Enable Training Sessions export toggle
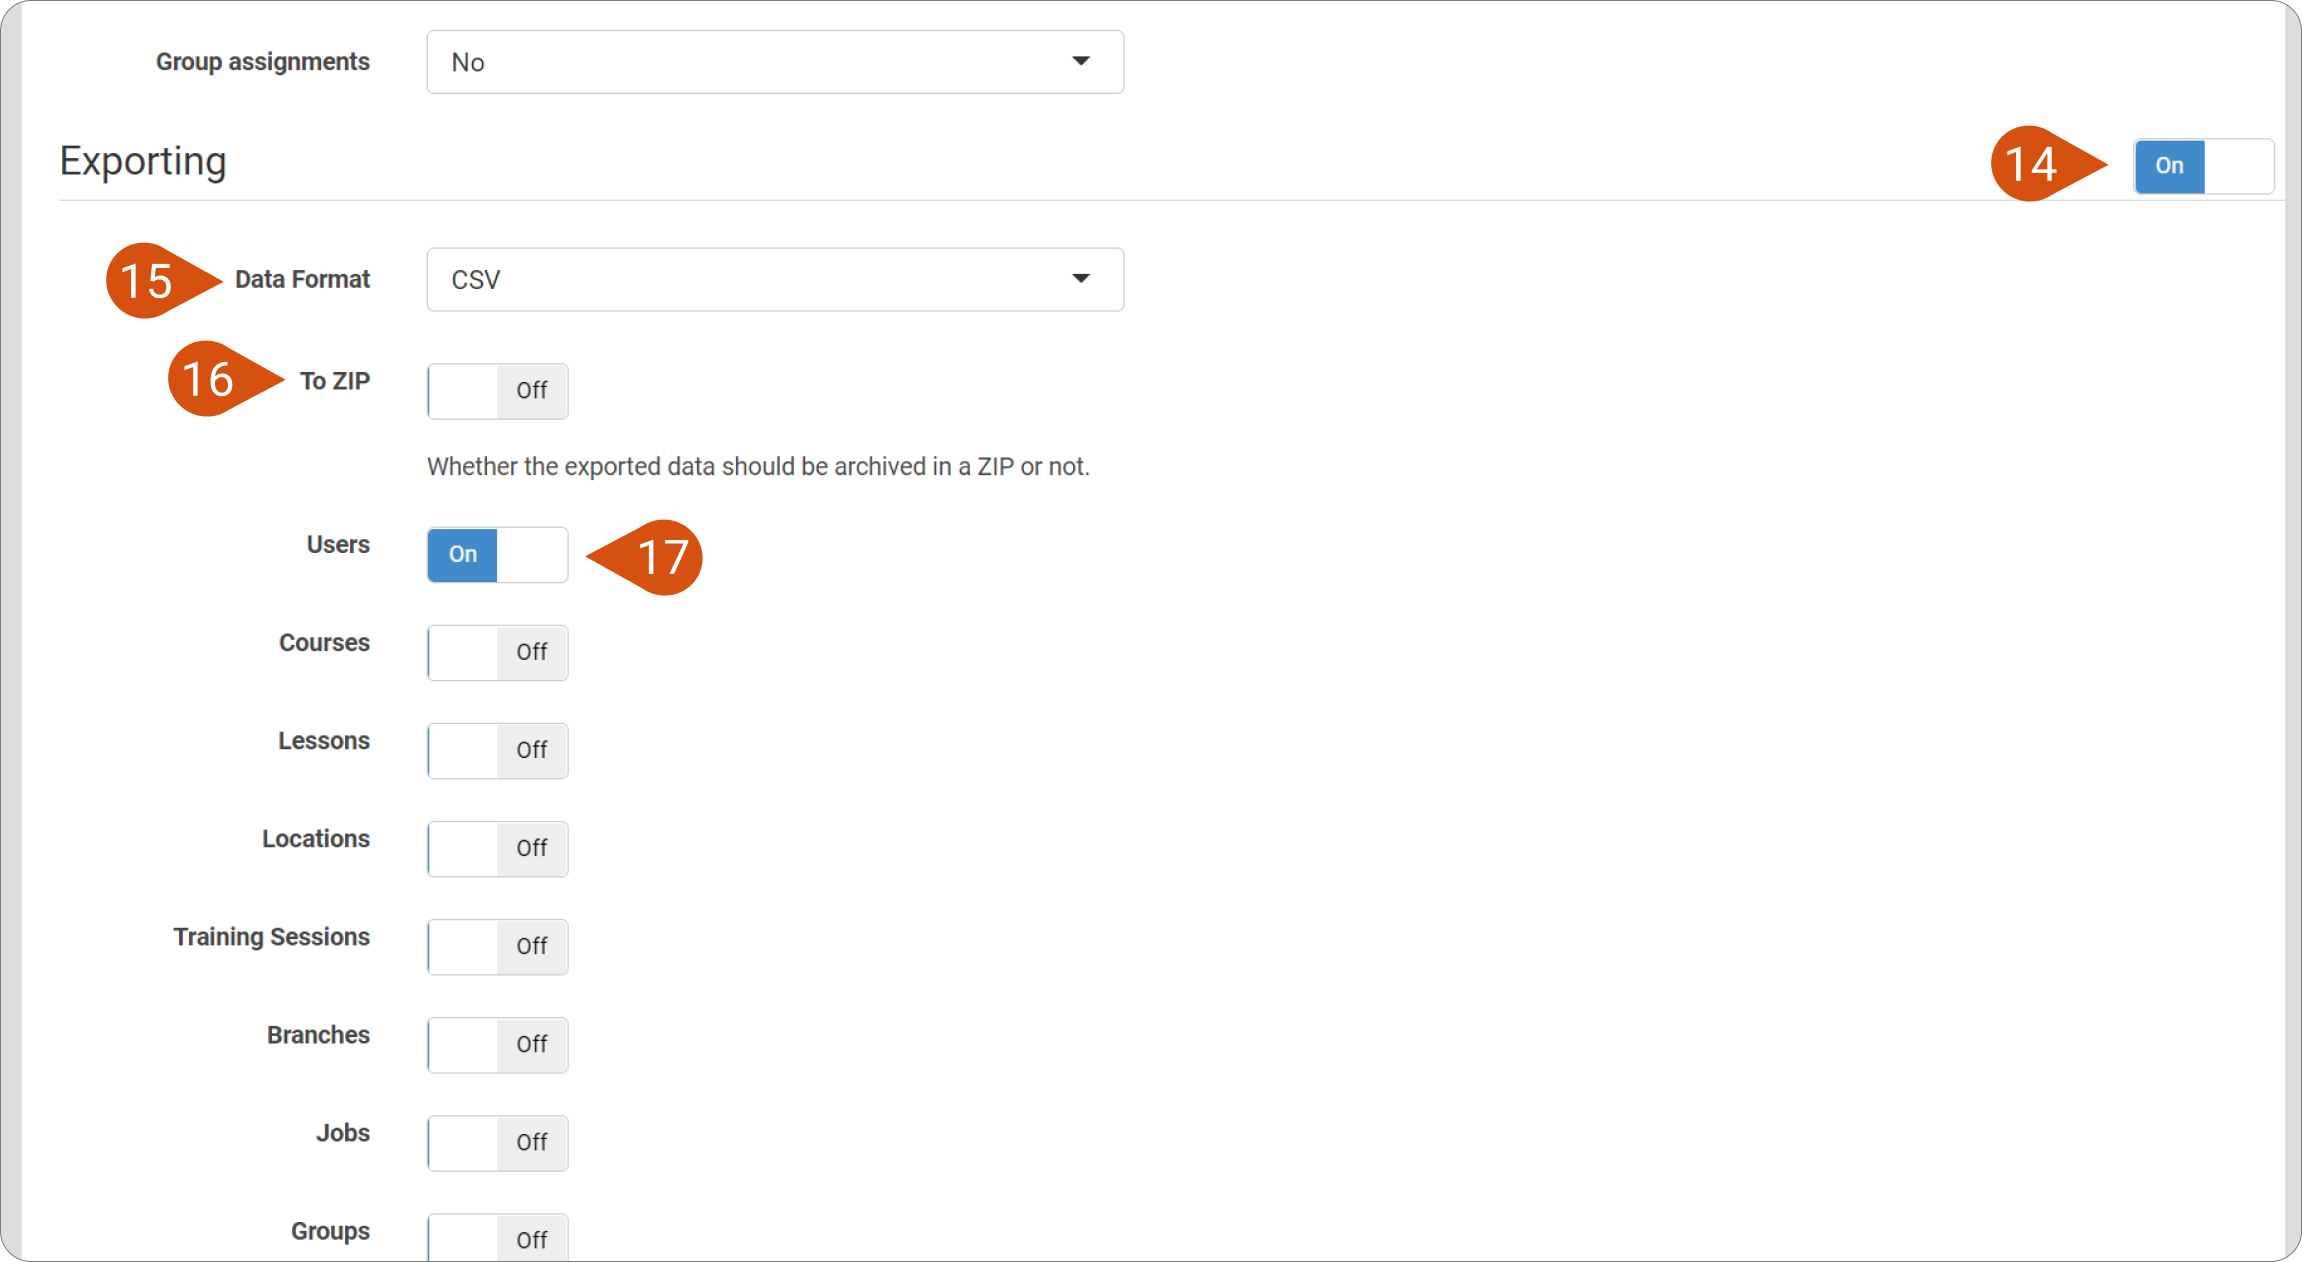This screenshot has width=2302, height=1262. (498, 947)
